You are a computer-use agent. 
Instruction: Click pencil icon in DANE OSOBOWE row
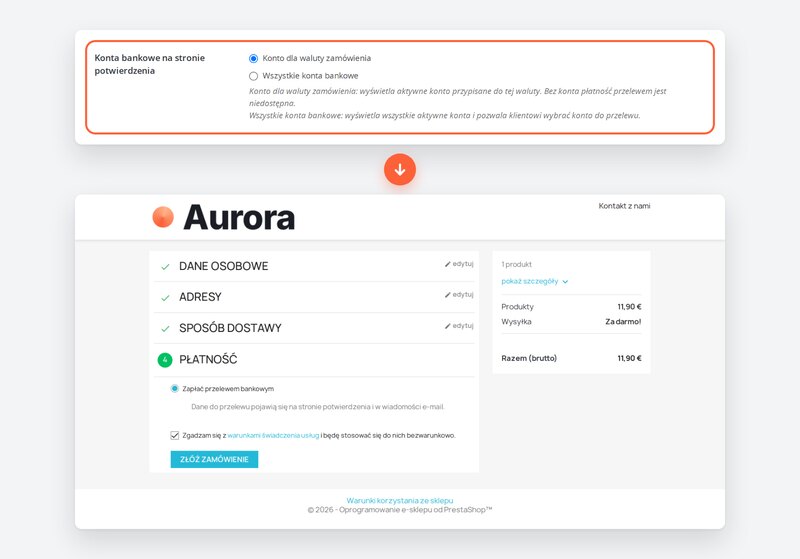tap(447, 264)
